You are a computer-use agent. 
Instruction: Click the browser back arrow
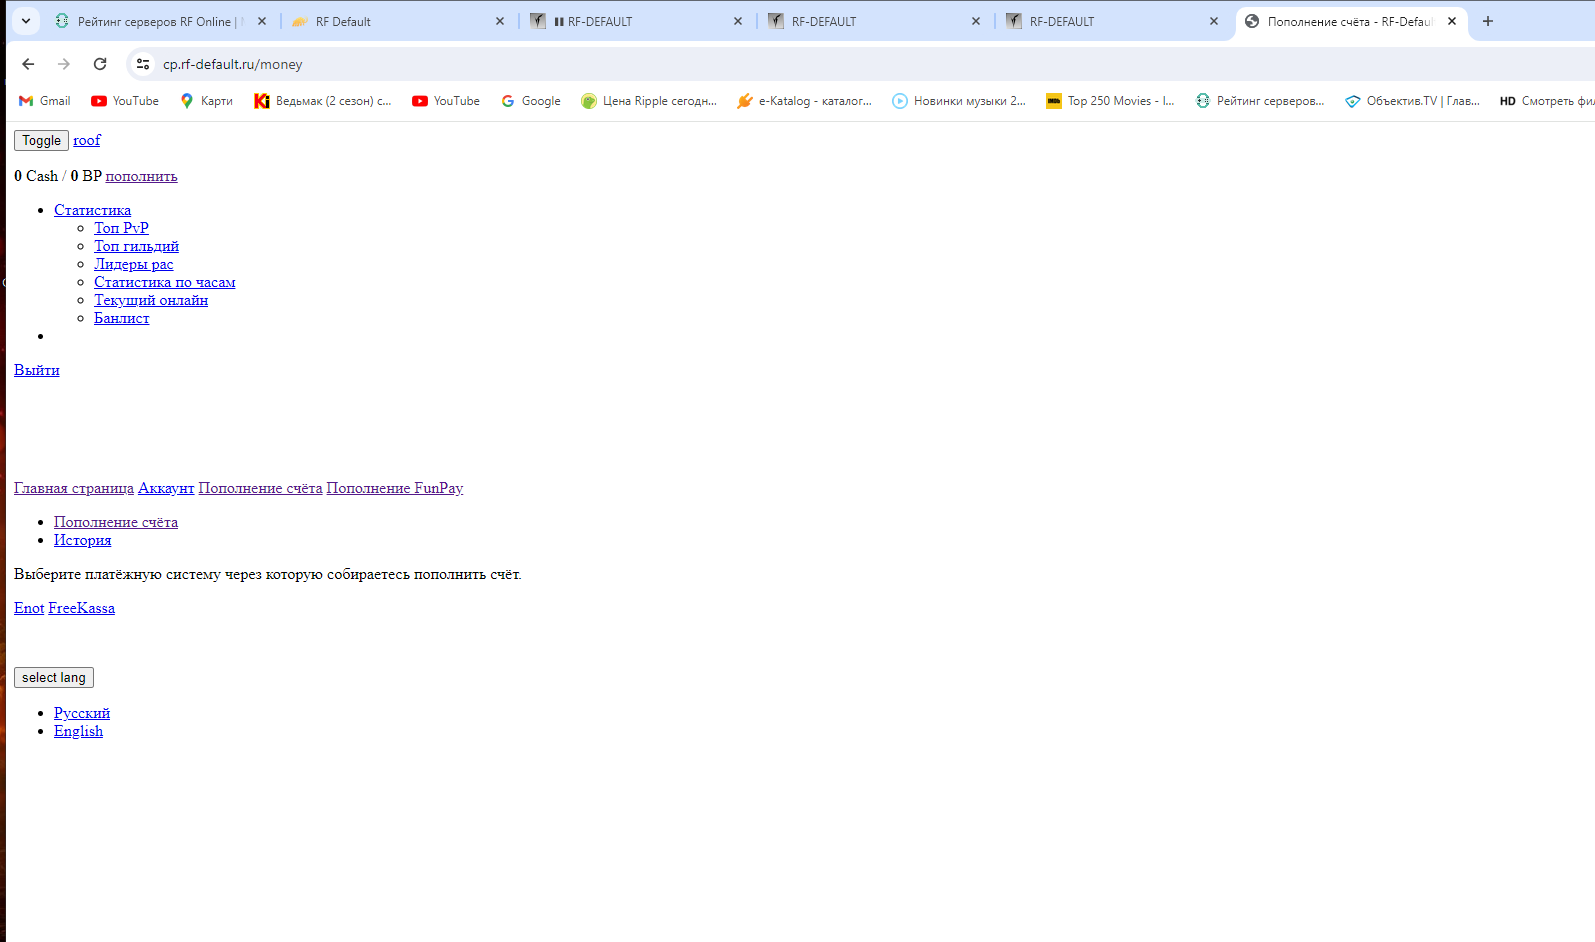tap(28, 64)
